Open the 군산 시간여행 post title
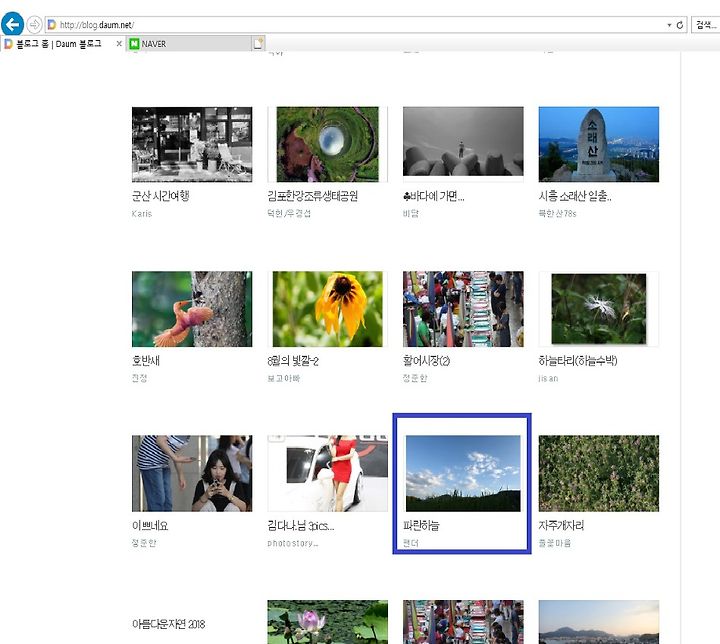The width and height of the screenshot is (720, 644). 160,196
